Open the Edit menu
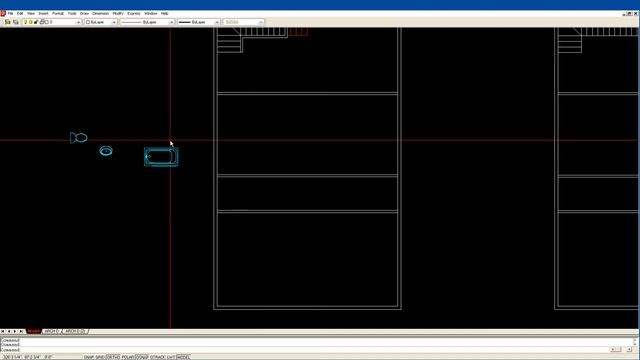This screenshot has width=640, height=360. pyautogui.click(x=20, y=13)
